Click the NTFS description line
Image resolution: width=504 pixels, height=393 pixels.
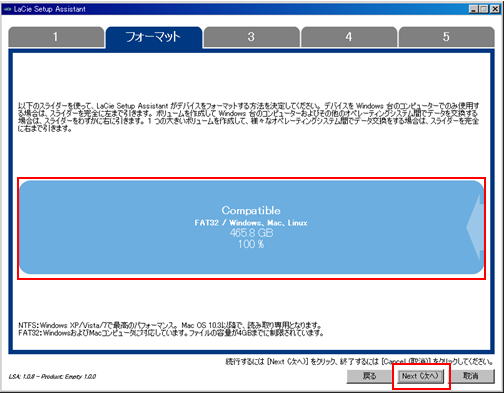point(170,325)
